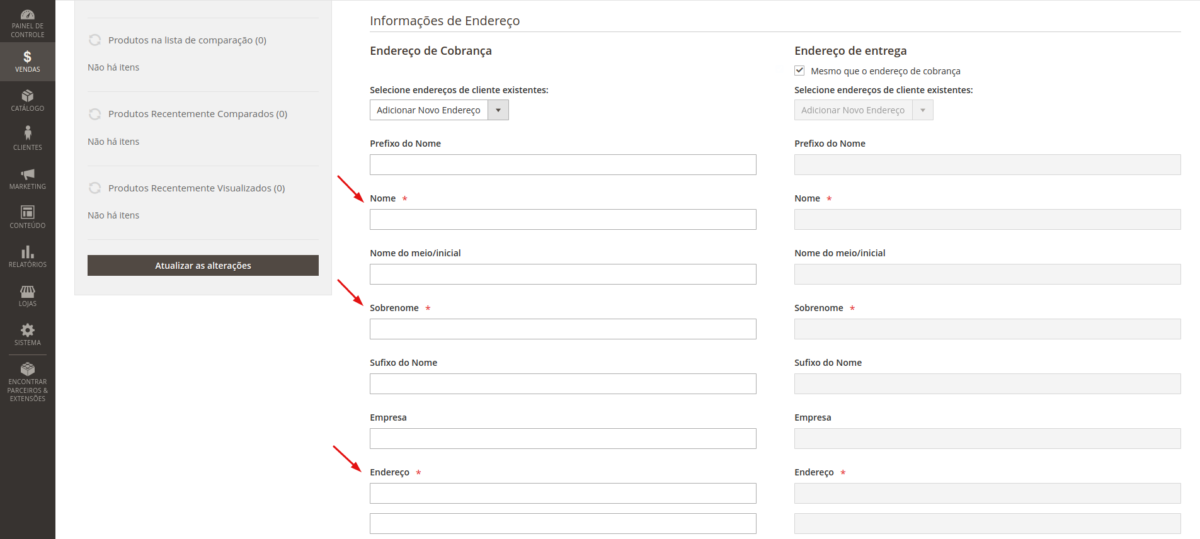Expand Produtos Recentemente Comparados section
1200x539 pixels.
[x=188, y=114]
